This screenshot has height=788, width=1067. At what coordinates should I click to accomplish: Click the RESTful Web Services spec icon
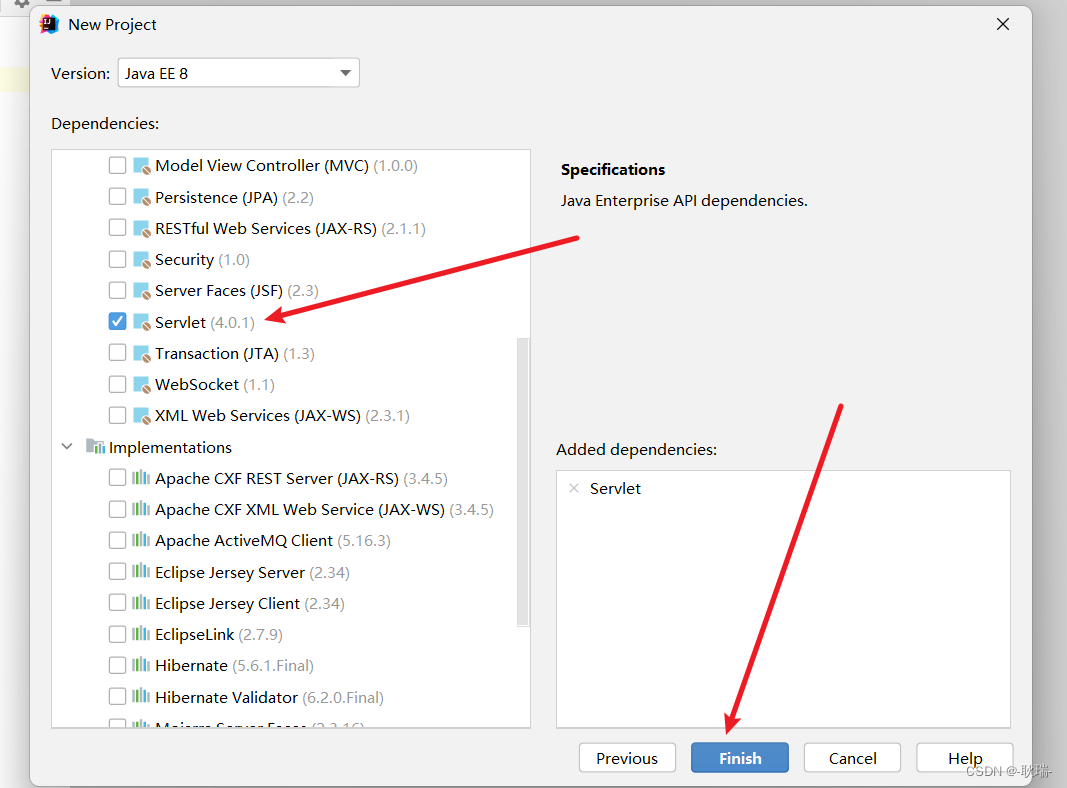click(142, 229)
